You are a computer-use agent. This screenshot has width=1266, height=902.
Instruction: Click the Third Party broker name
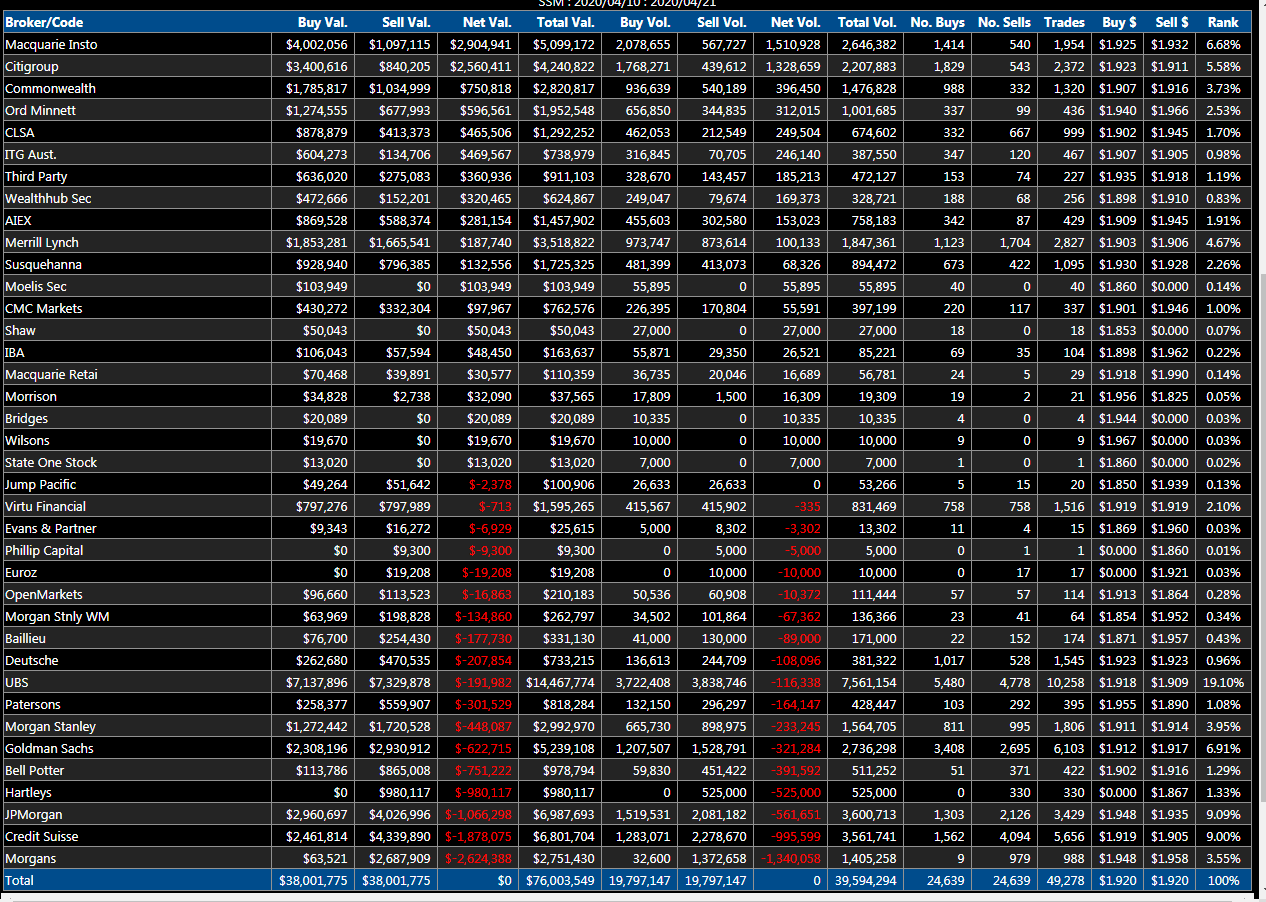[35, 176]
